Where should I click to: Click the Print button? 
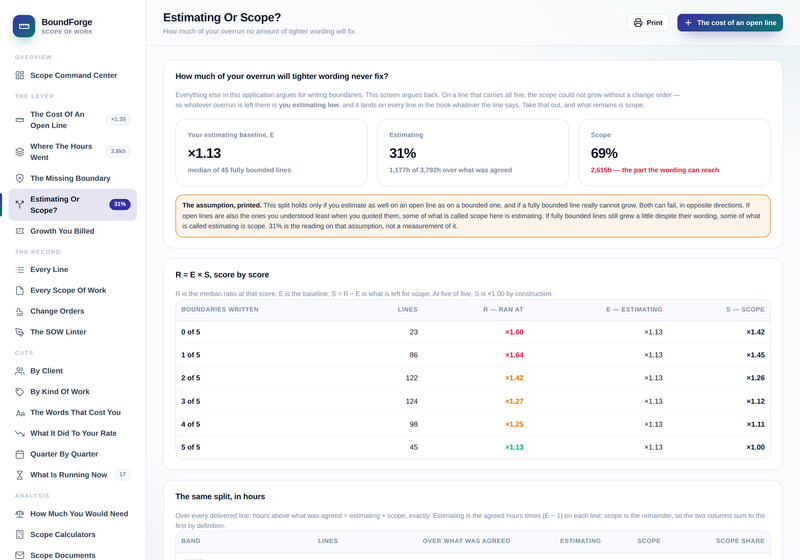click(648, 22)
